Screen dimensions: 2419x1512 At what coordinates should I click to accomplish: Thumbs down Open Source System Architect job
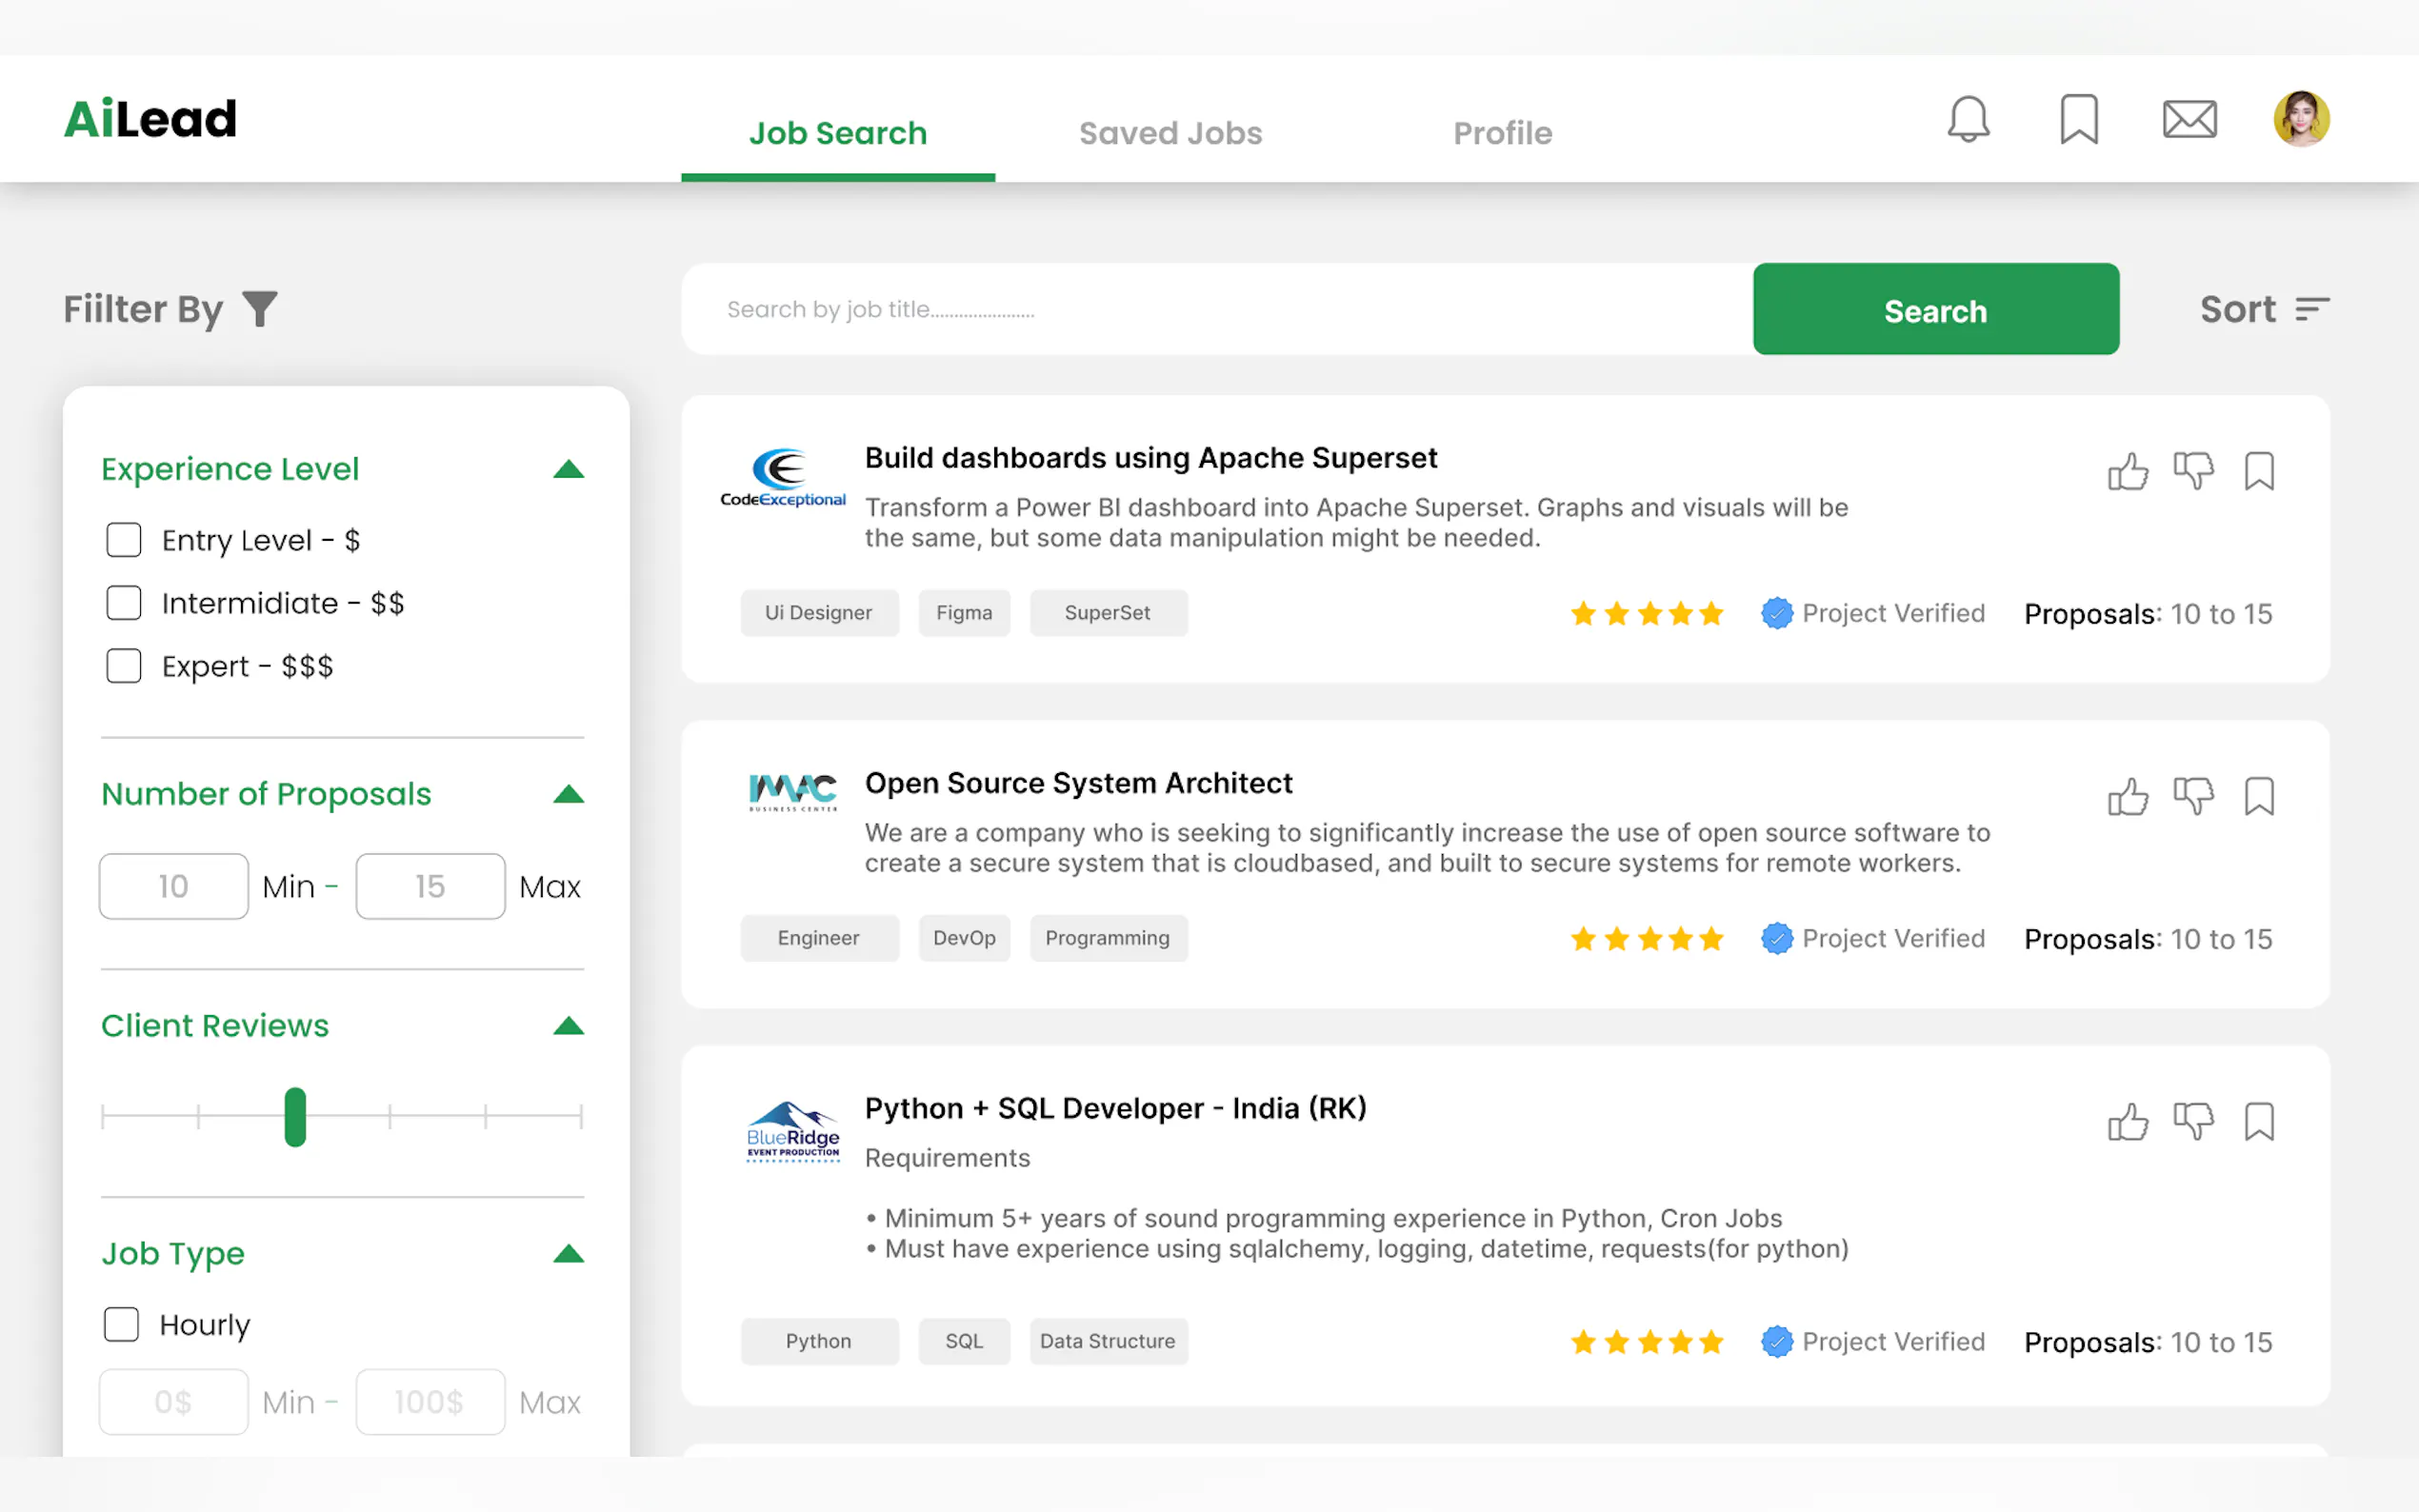pos(2193,796)
